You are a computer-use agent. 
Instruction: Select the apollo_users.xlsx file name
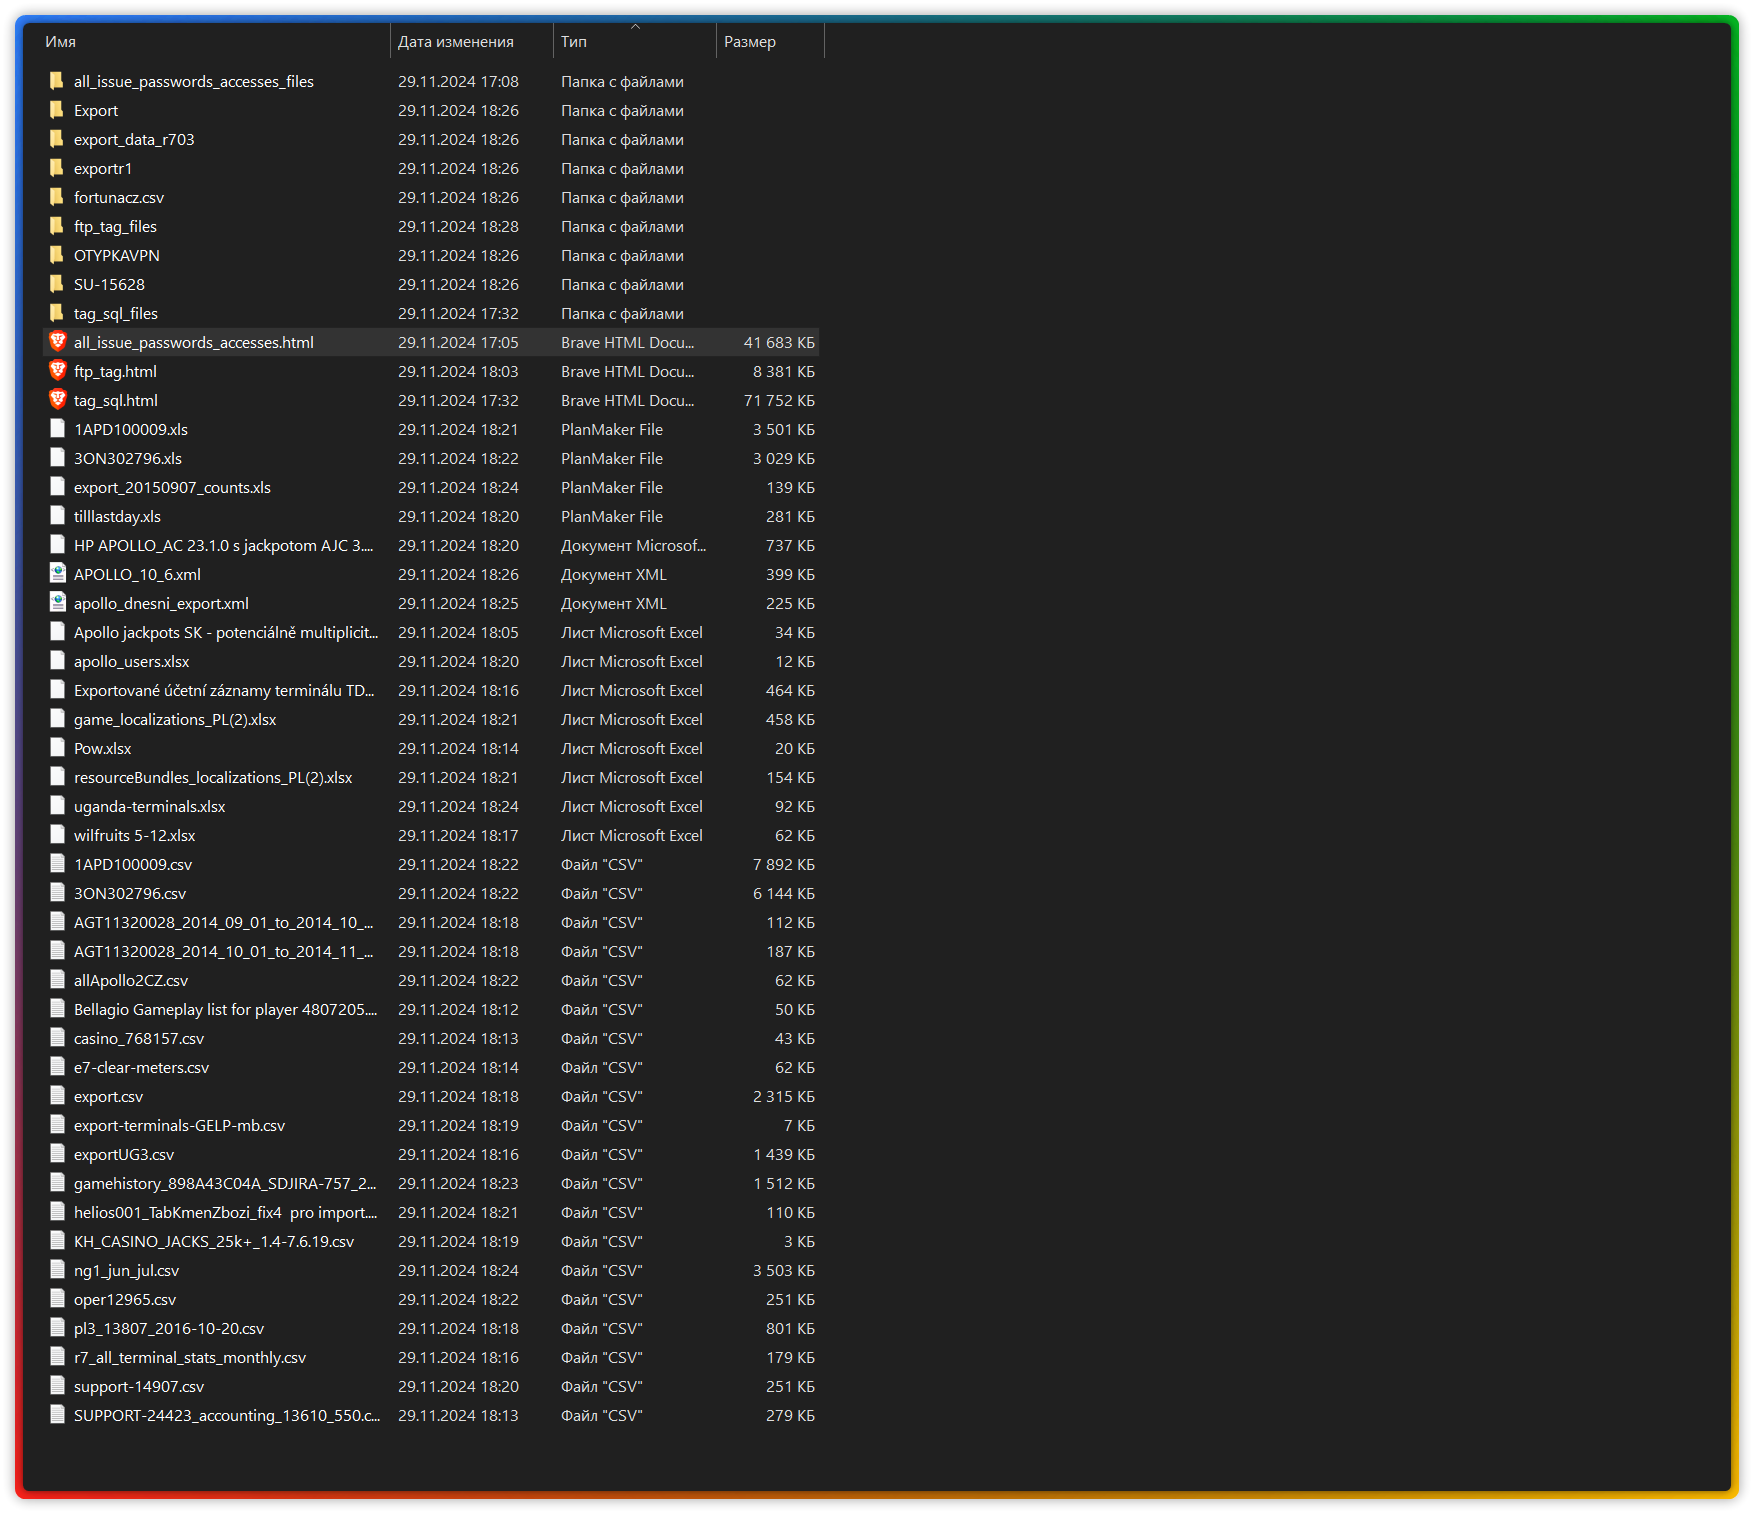tap(131, 661)
